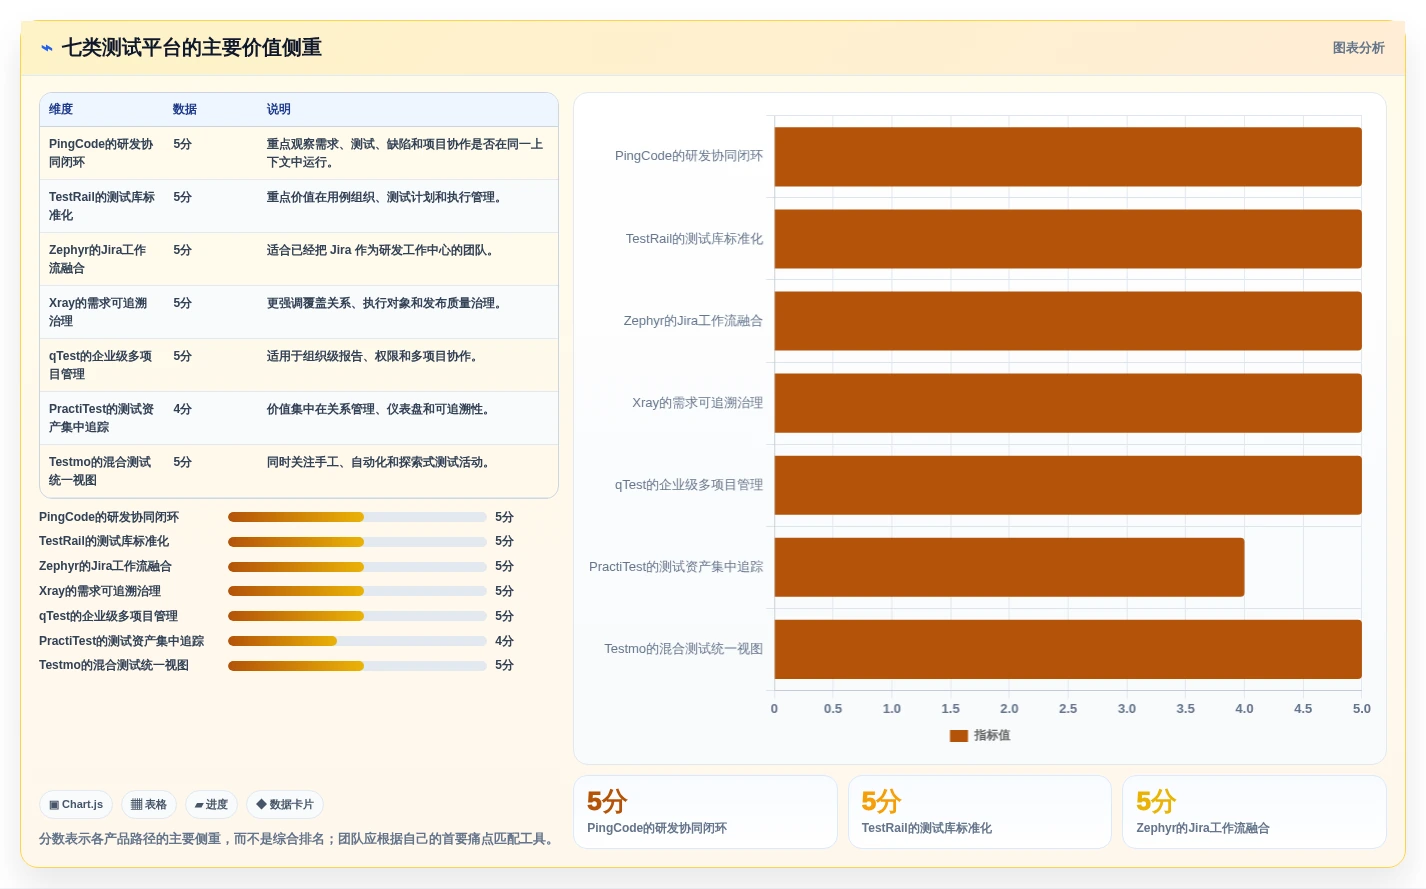Click description 更强调覆盖关系、执行对象和发布质量治理。

387,303
